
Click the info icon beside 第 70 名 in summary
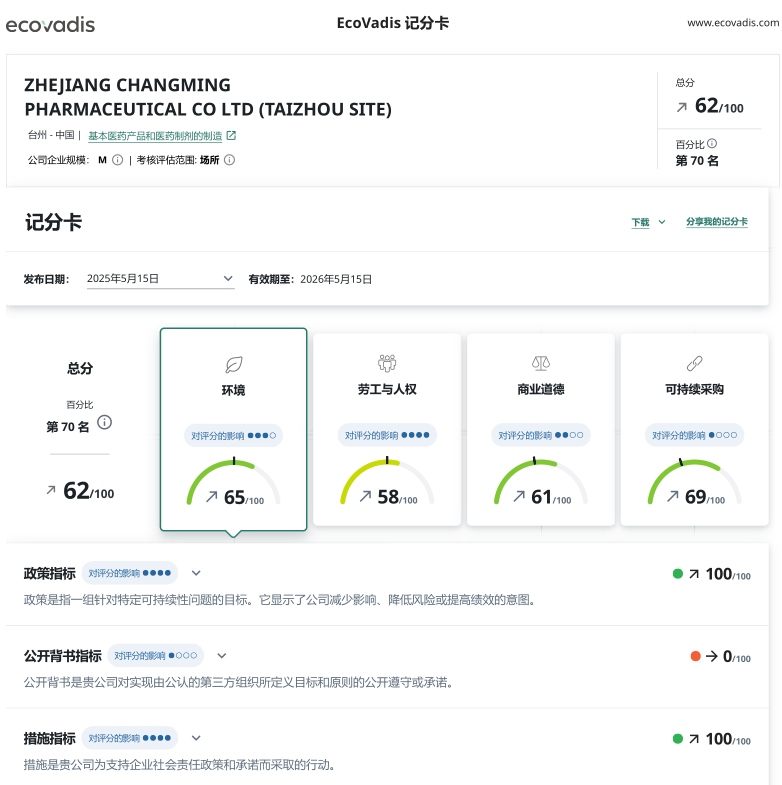(x=104, y=423)
